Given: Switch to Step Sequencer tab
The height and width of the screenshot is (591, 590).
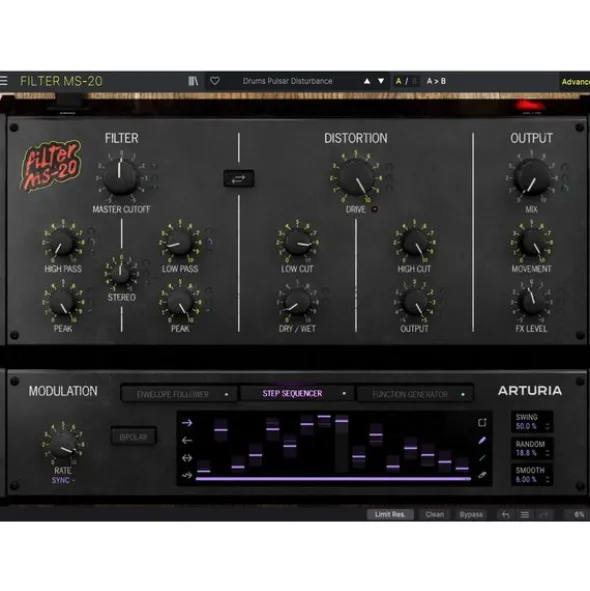Looking at the screenshot, I should 297,393.
